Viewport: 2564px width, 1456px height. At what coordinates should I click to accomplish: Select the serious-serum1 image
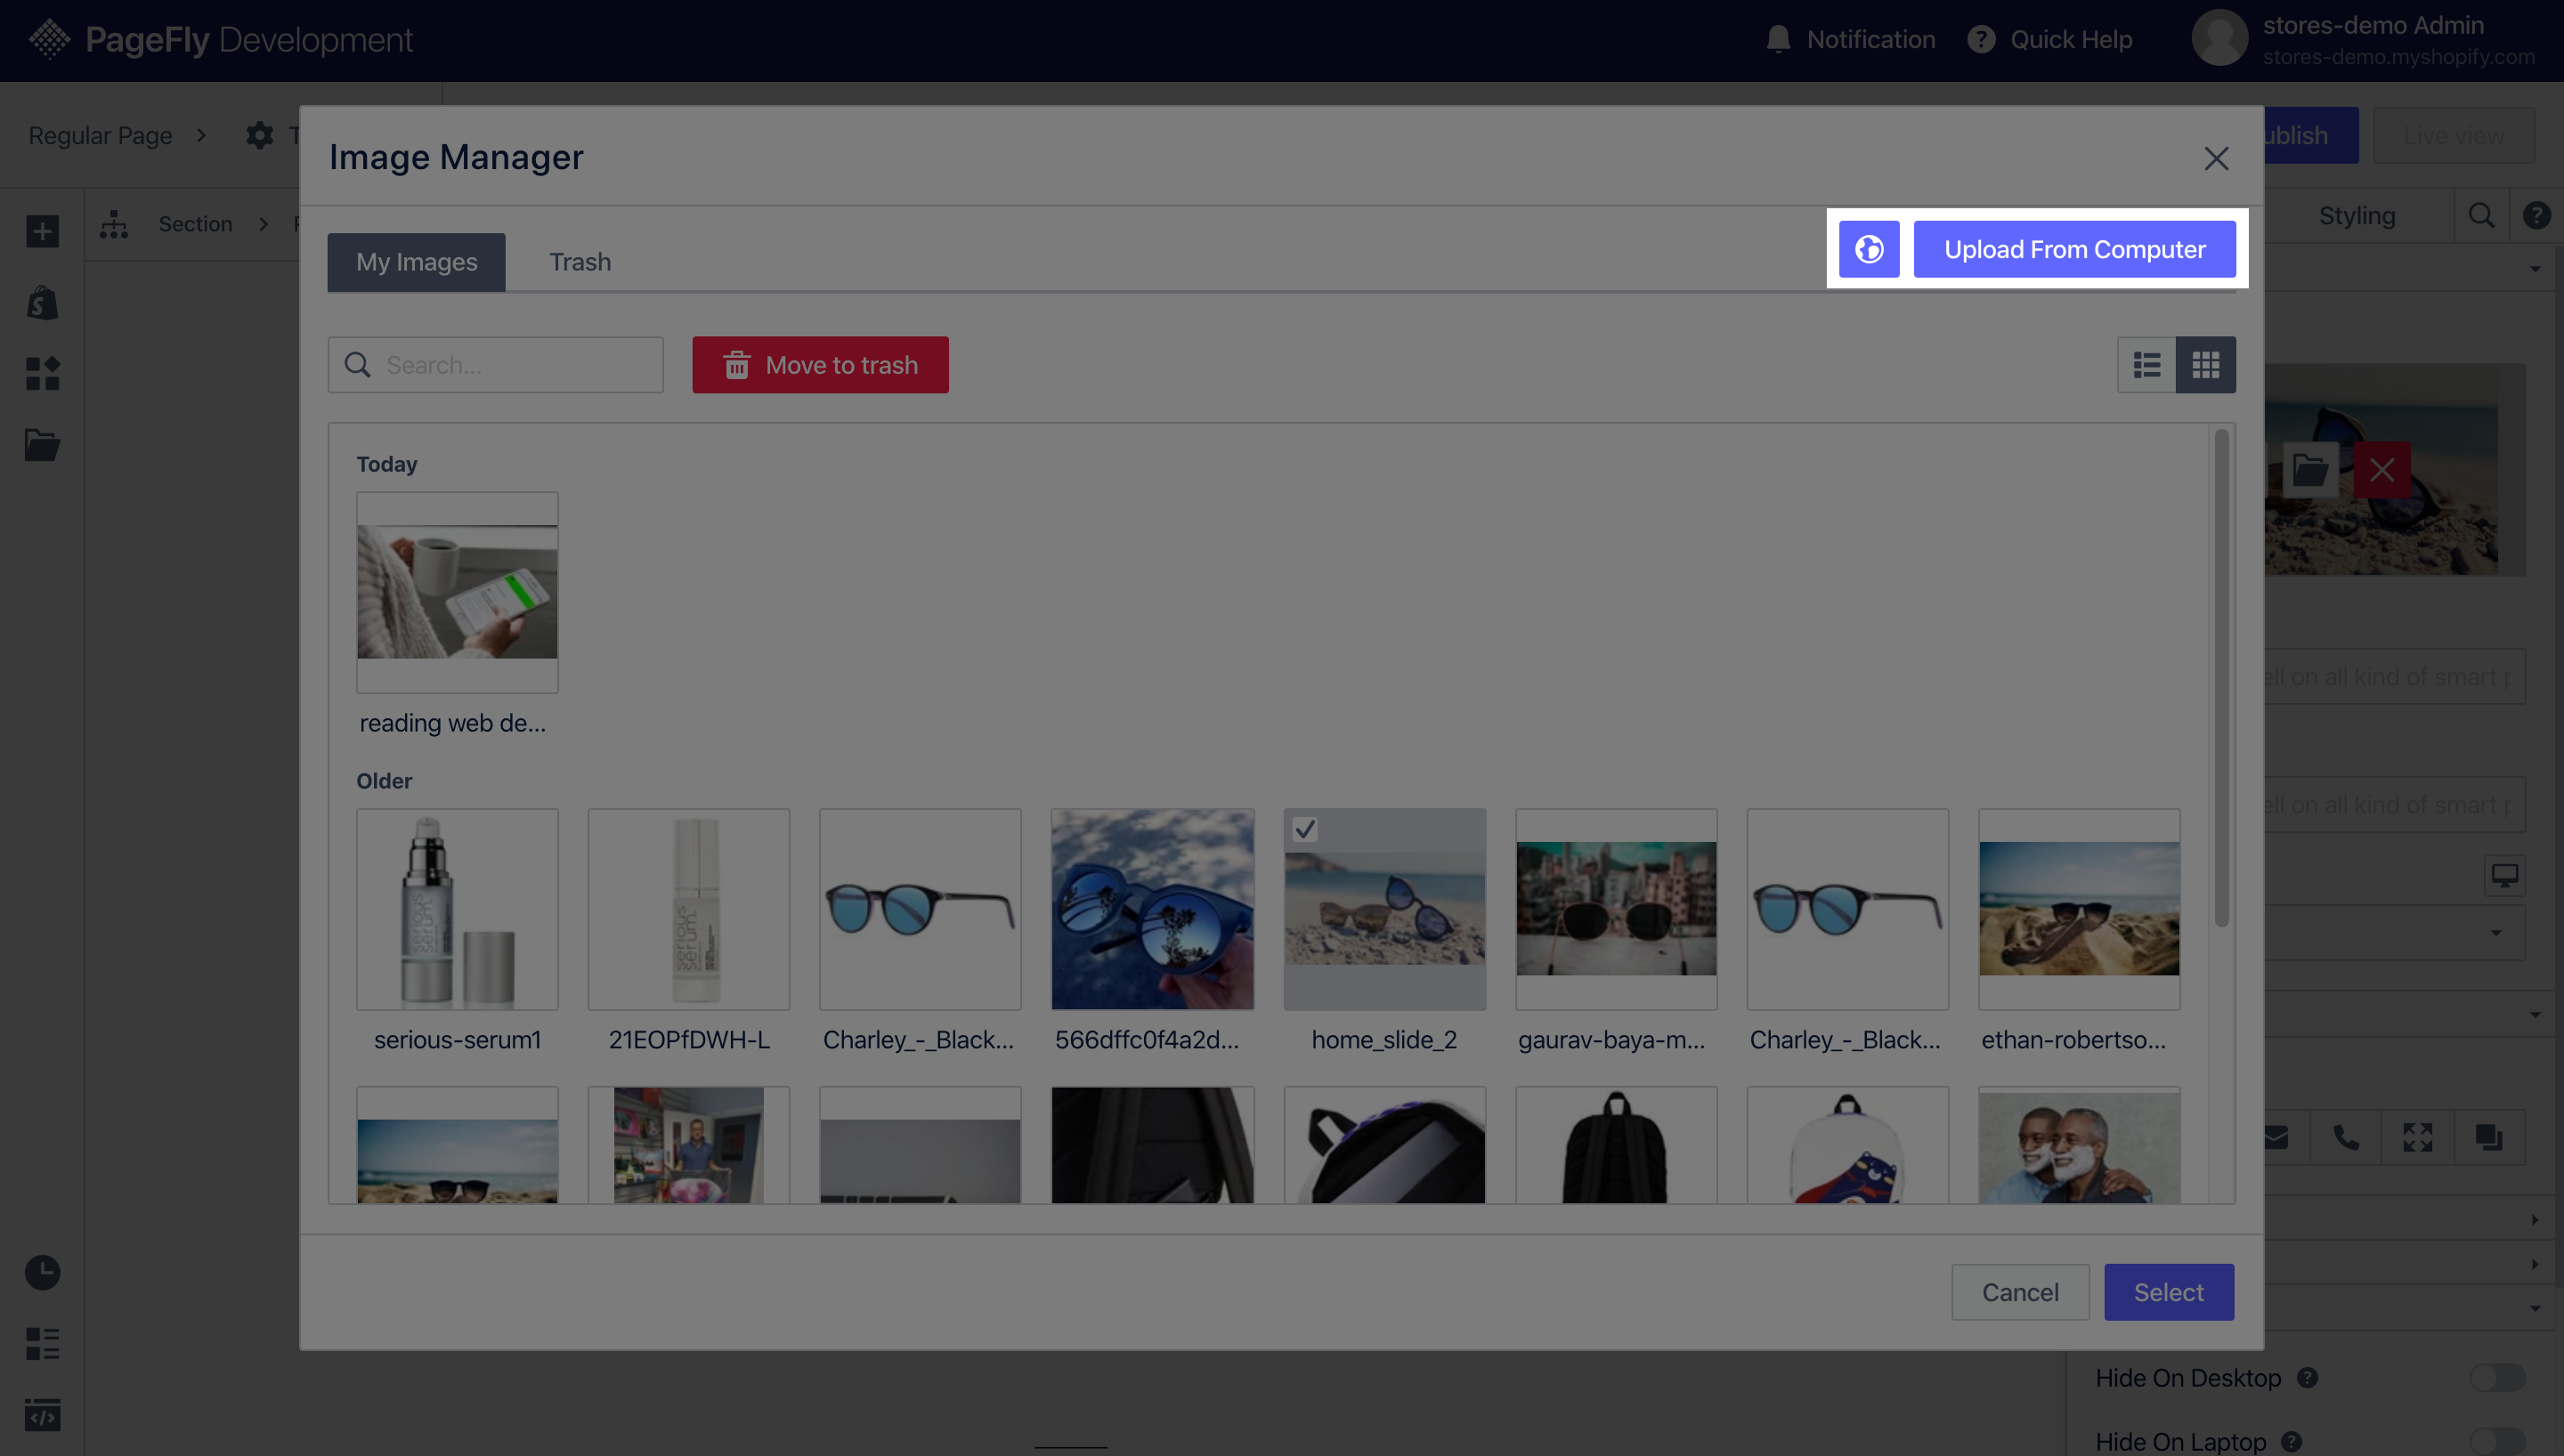pos(458,909)
